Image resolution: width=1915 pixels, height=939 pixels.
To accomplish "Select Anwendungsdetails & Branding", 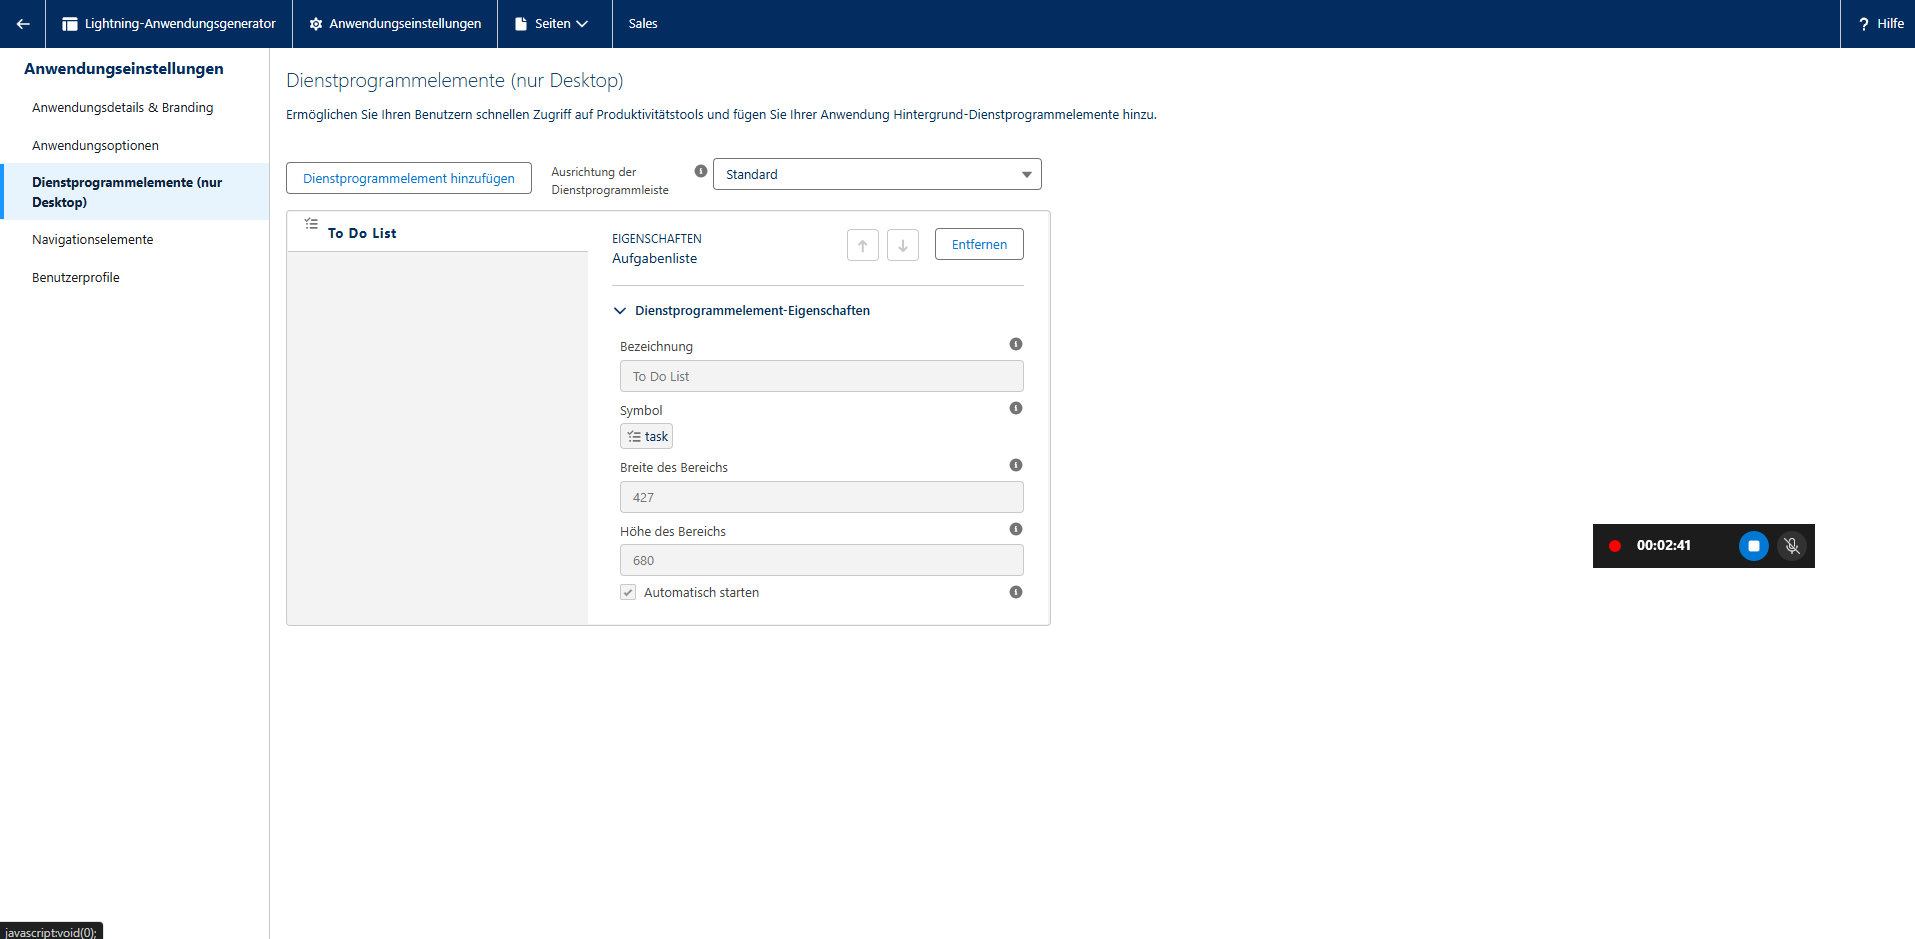I will 122,107.
